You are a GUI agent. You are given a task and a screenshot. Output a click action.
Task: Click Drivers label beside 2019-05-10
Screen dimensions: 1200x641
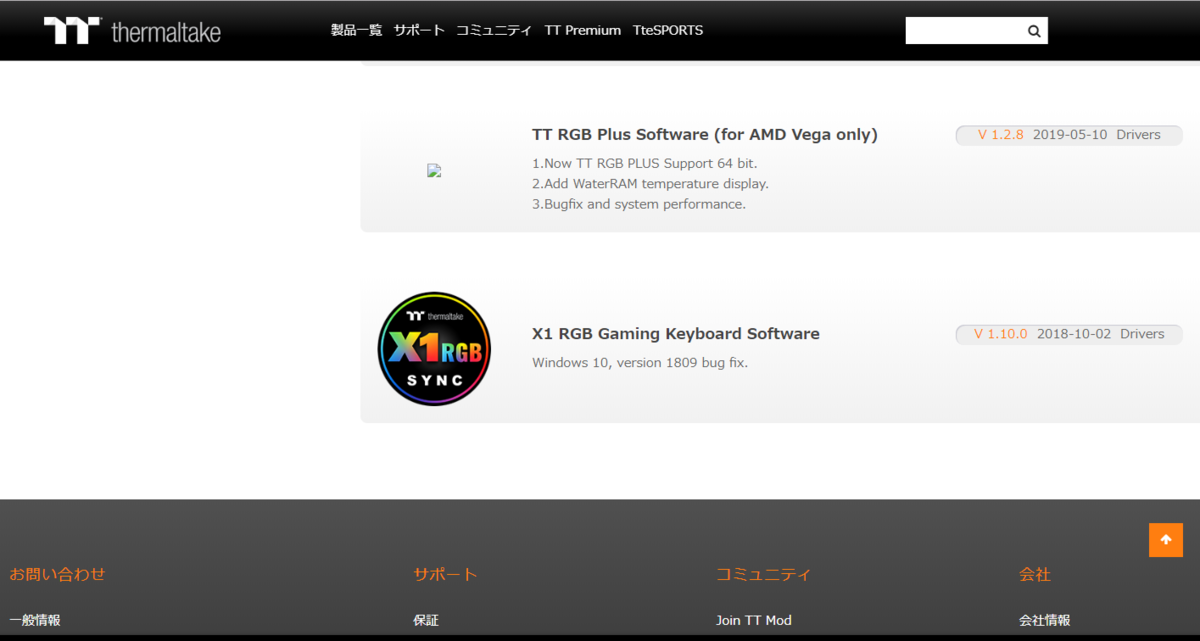(1139, 134)
